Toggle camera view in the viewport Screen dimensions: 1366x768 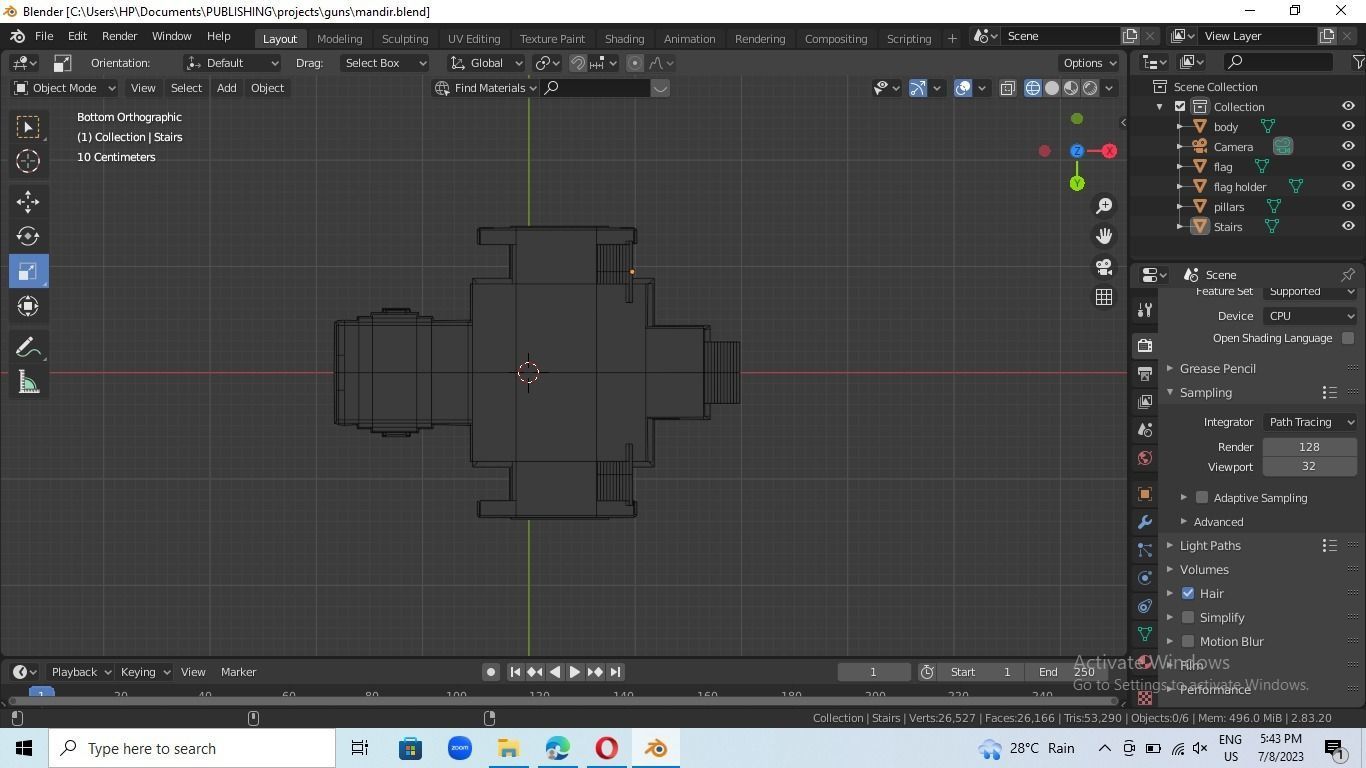[1104, 267]
